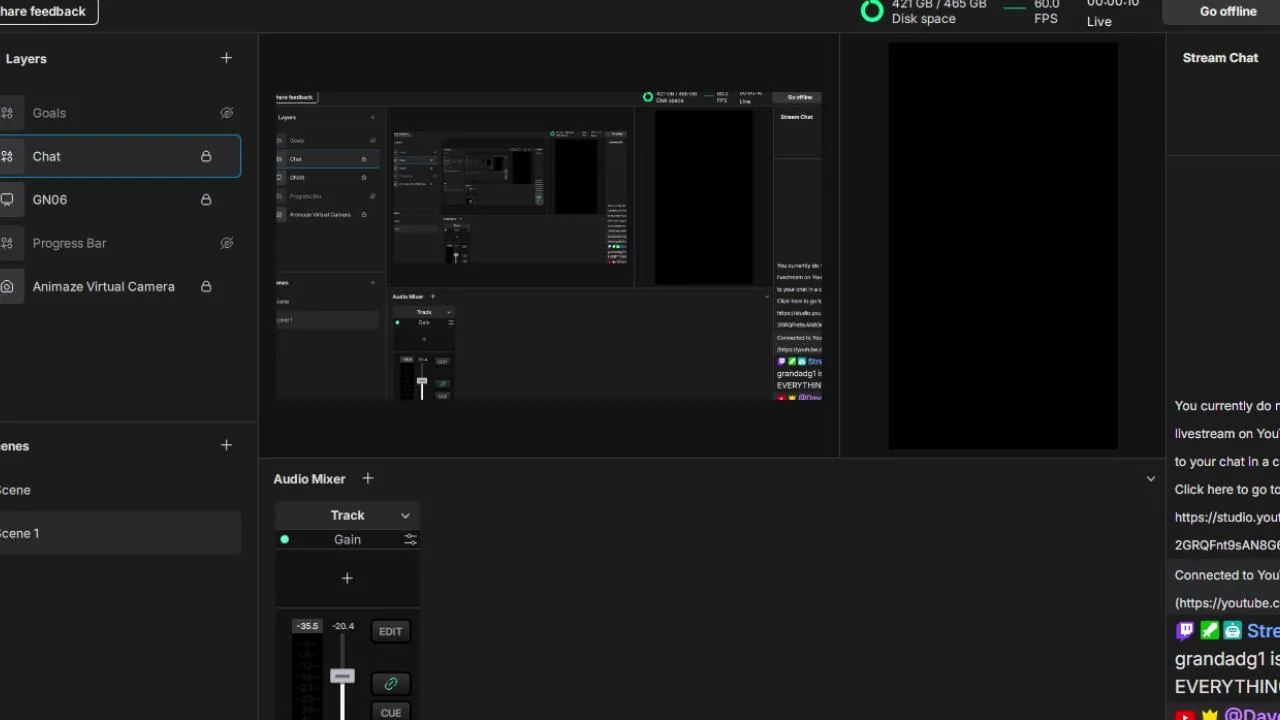
Task: Toggle lock on Animaze Virtual Camera layer
Action: tap(206, 286)
